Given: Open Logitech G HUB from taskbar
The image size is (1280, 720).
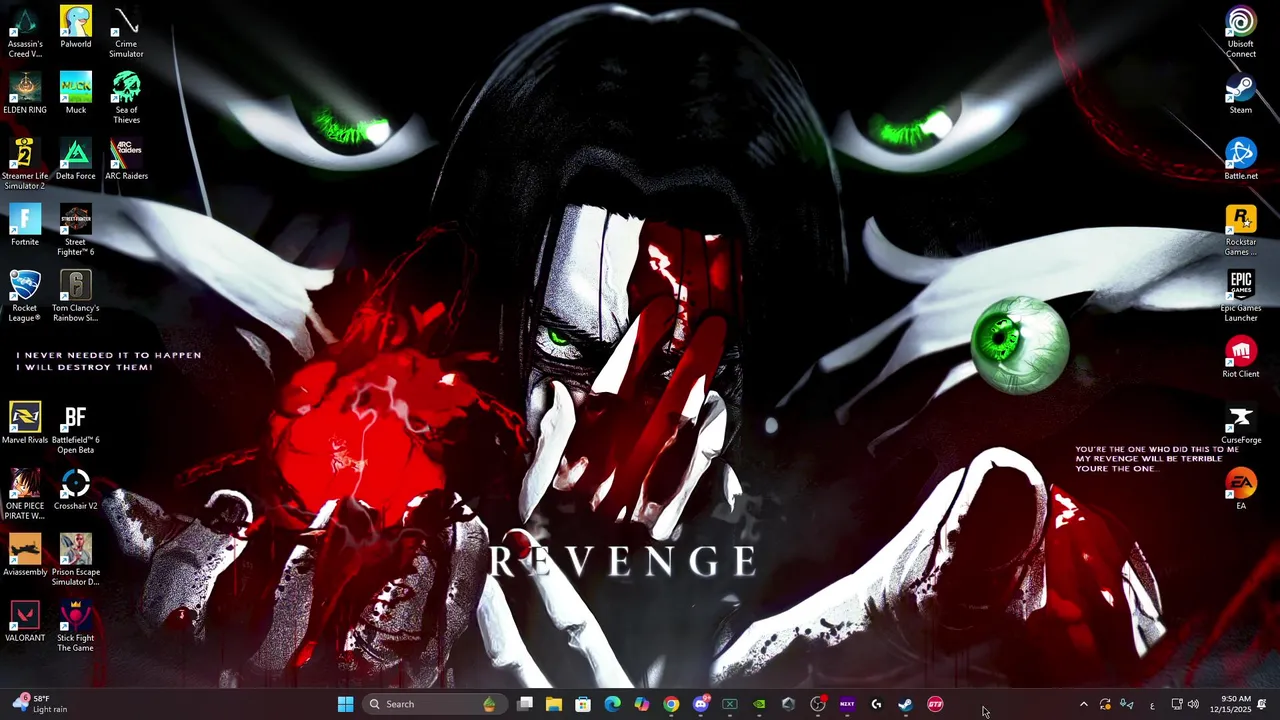Looking at the screenshot, I should tap(876, 704).
